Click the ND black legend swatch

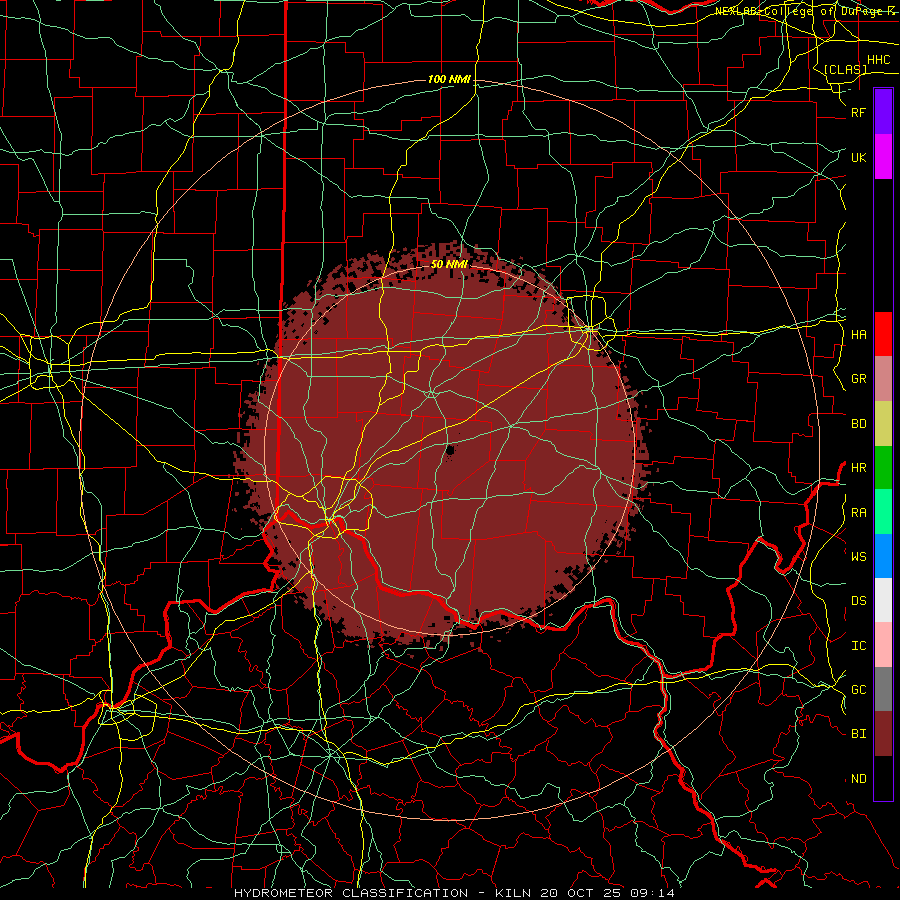[883, 778]
